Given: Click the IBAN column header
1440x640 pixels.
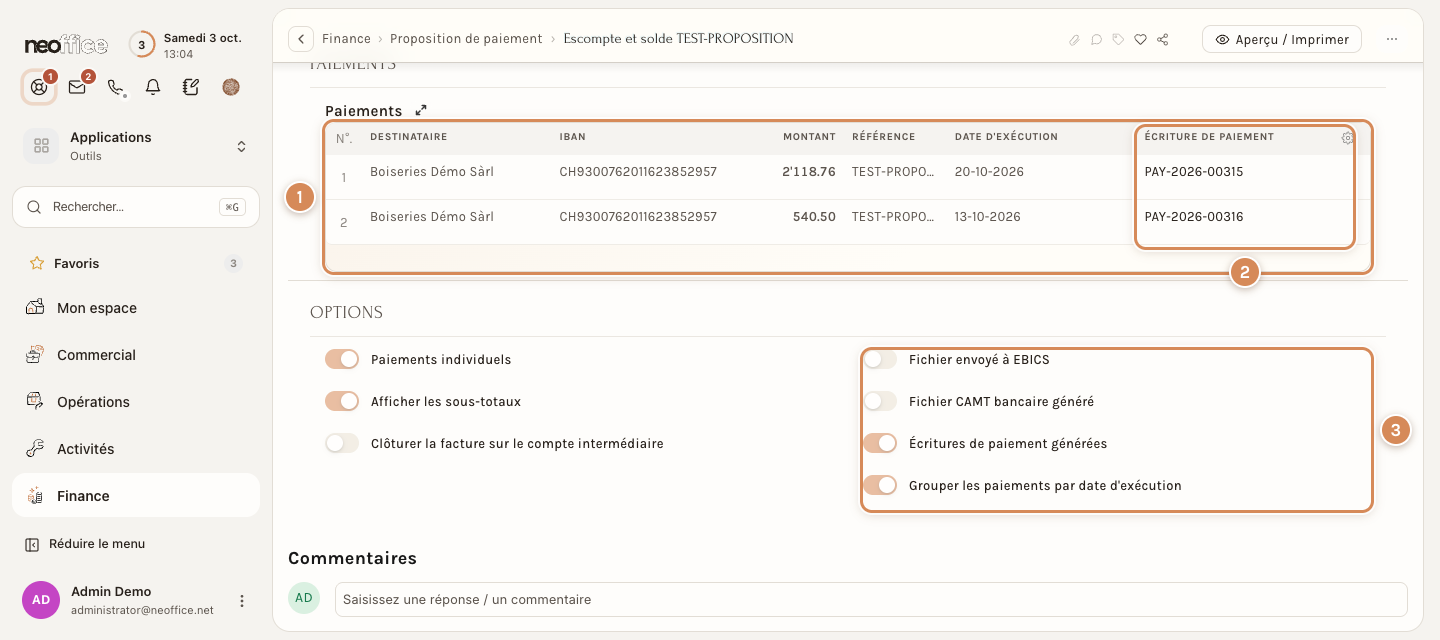Looking at the screenshot, I should tap(573, 137).
